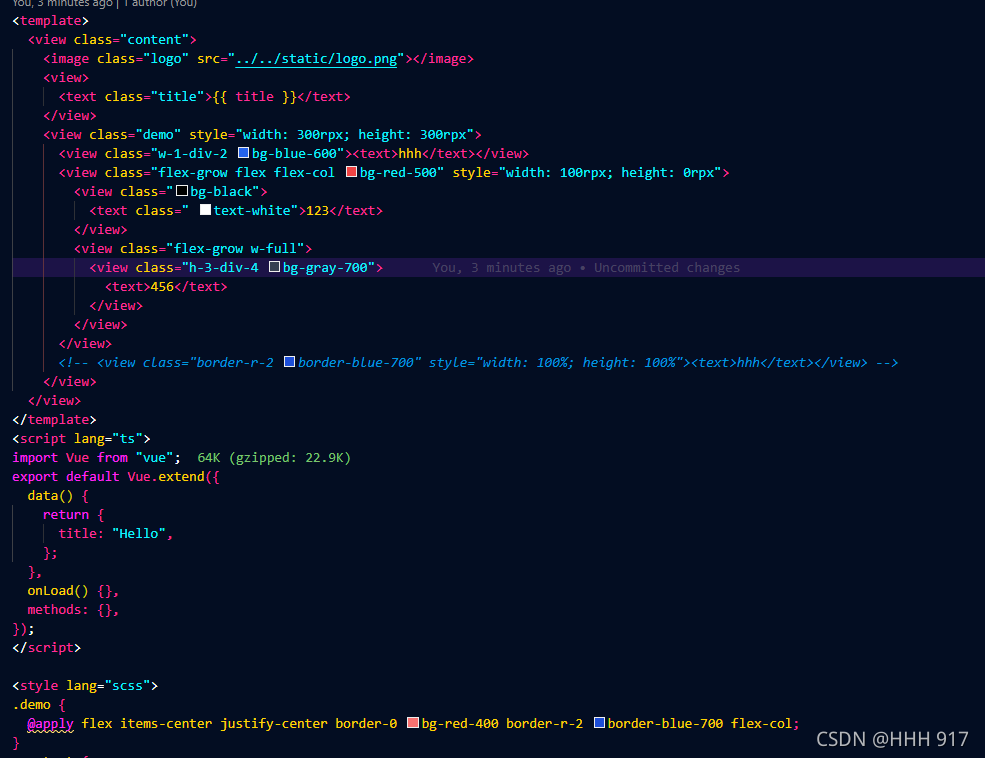Click the white color box beside text-white
The height and width of the screenshot is (758, 985).
click(x=205, y=209)
